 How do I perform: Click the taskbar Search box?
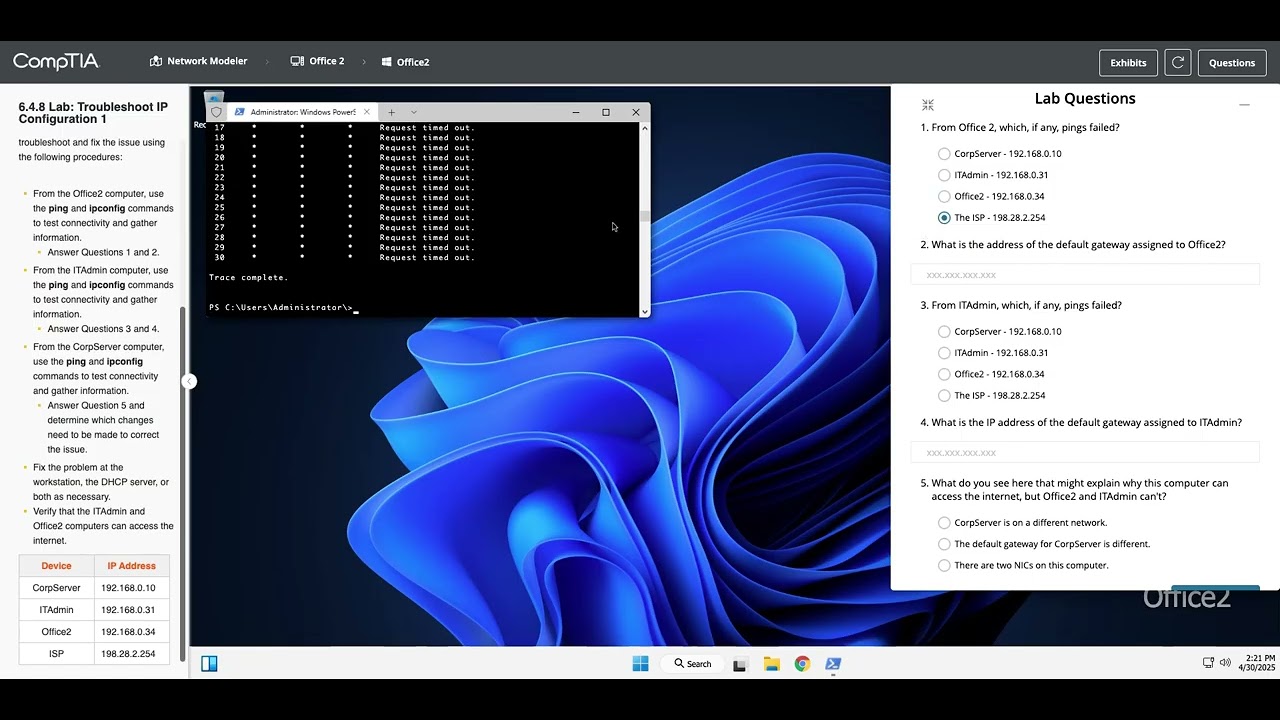693,663
